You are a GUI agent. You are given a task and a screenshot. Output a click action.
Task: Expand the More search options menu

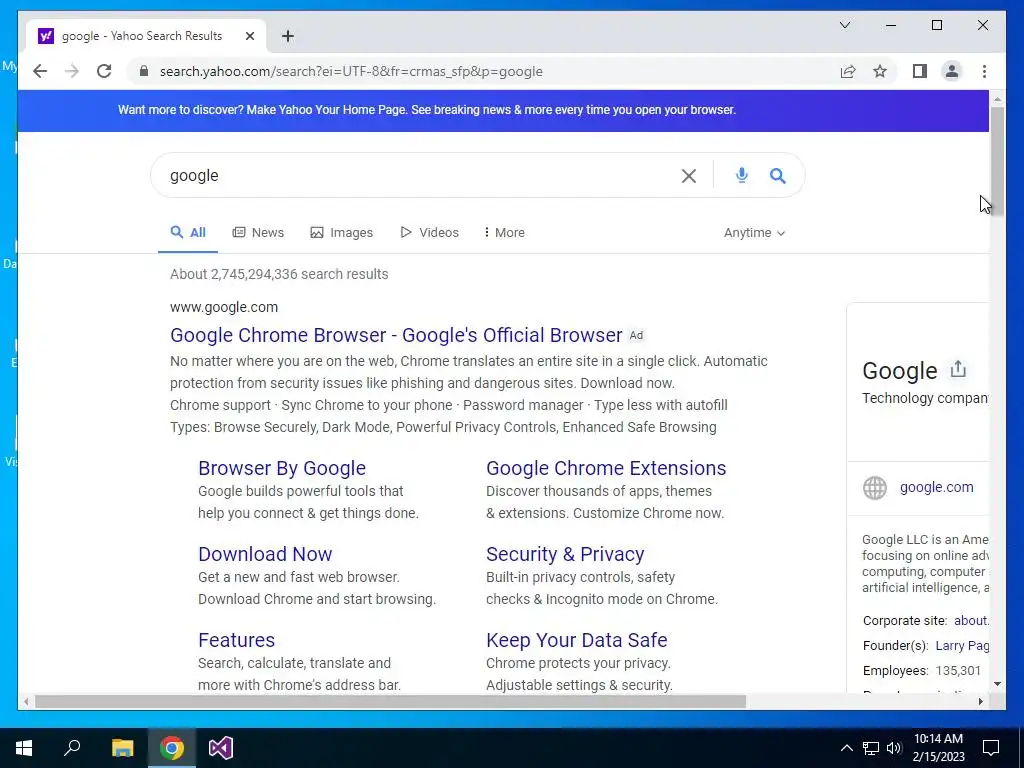[x=504, y=232]
